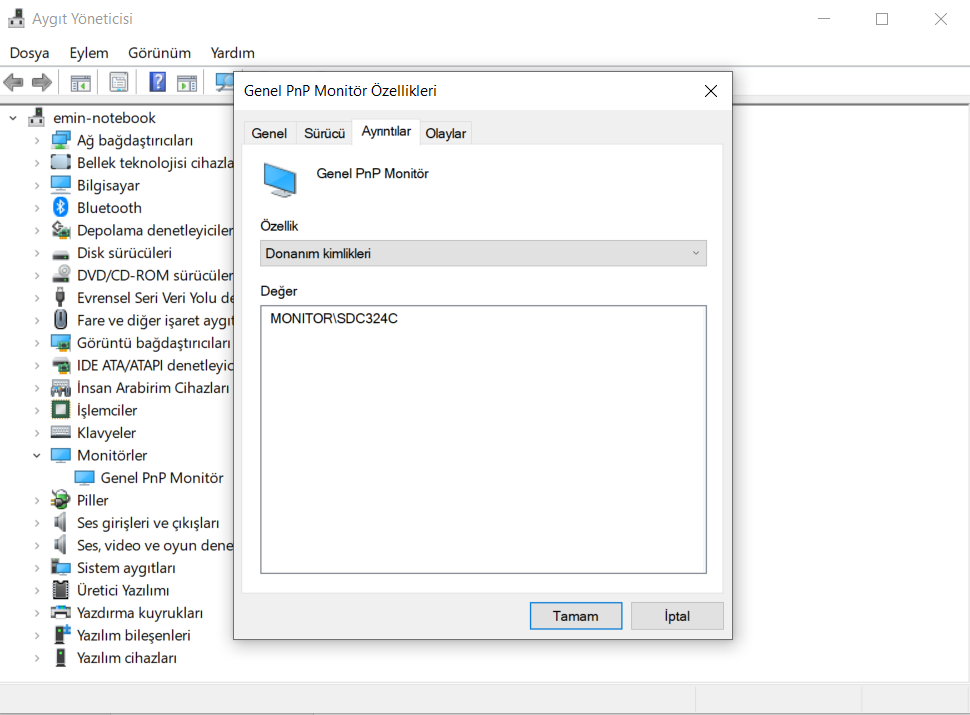
Task: Expand the Piller node
Action: [36, 500]
